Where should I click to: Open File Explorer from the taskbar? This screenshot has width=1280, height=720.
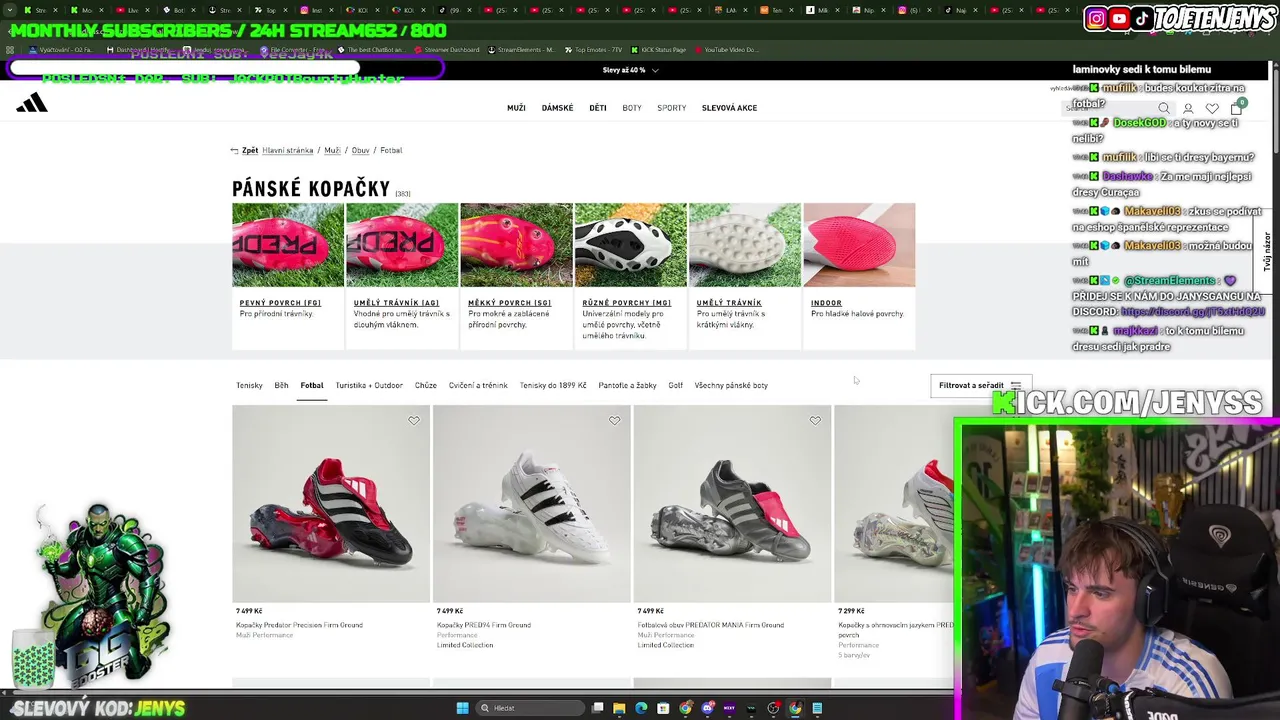coord(619,708)
